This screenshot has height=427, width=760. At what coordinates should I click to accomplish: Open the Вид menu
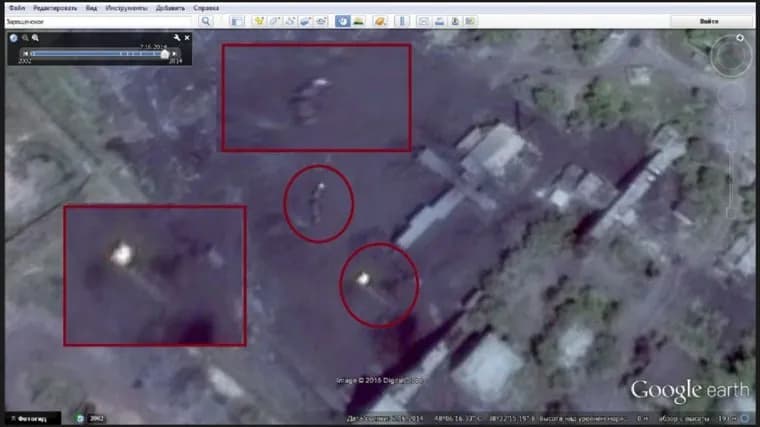pos(91,7)
